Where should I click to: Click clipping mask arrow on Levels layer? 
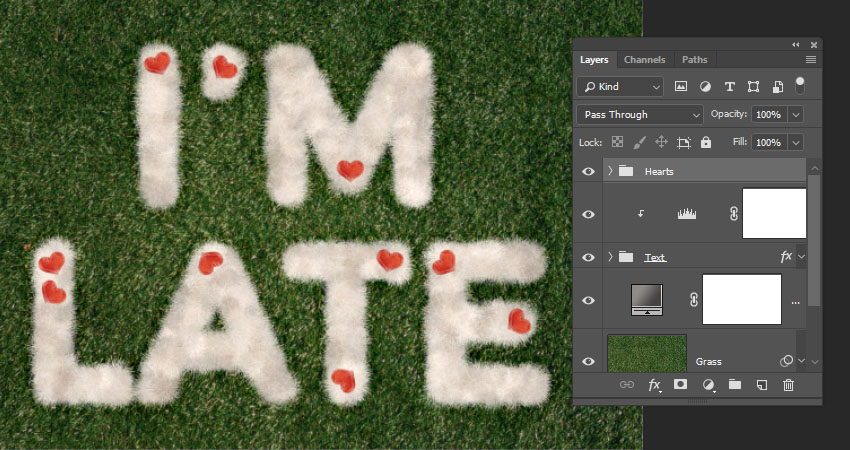click(x=641, y=214)
